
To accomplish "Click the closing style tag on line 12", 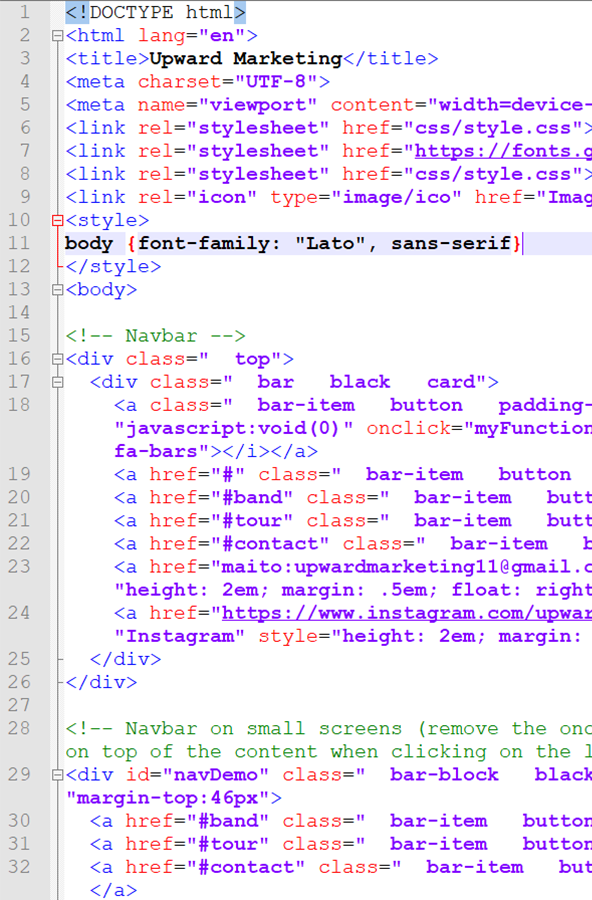I will click(113, 266).
